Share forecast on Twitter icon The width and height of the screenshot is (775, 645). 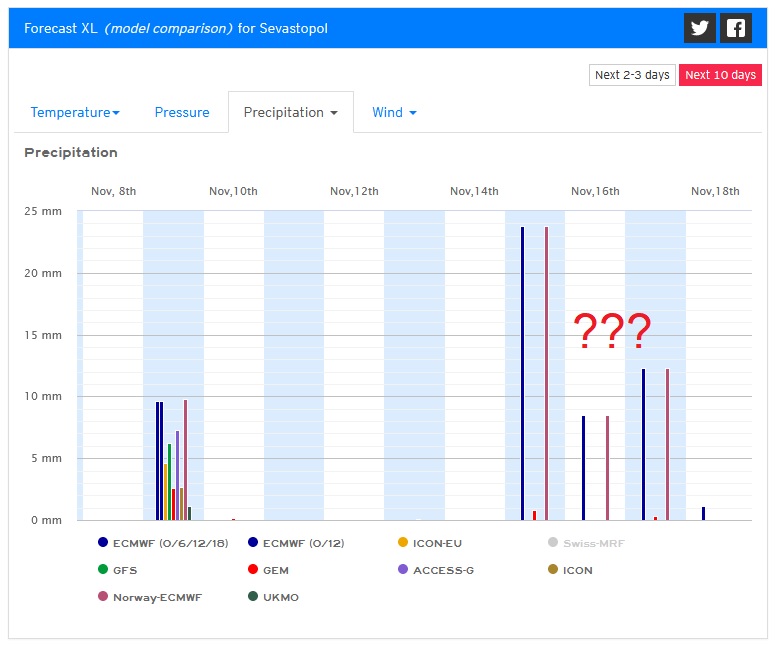click(x=699, y=28)
